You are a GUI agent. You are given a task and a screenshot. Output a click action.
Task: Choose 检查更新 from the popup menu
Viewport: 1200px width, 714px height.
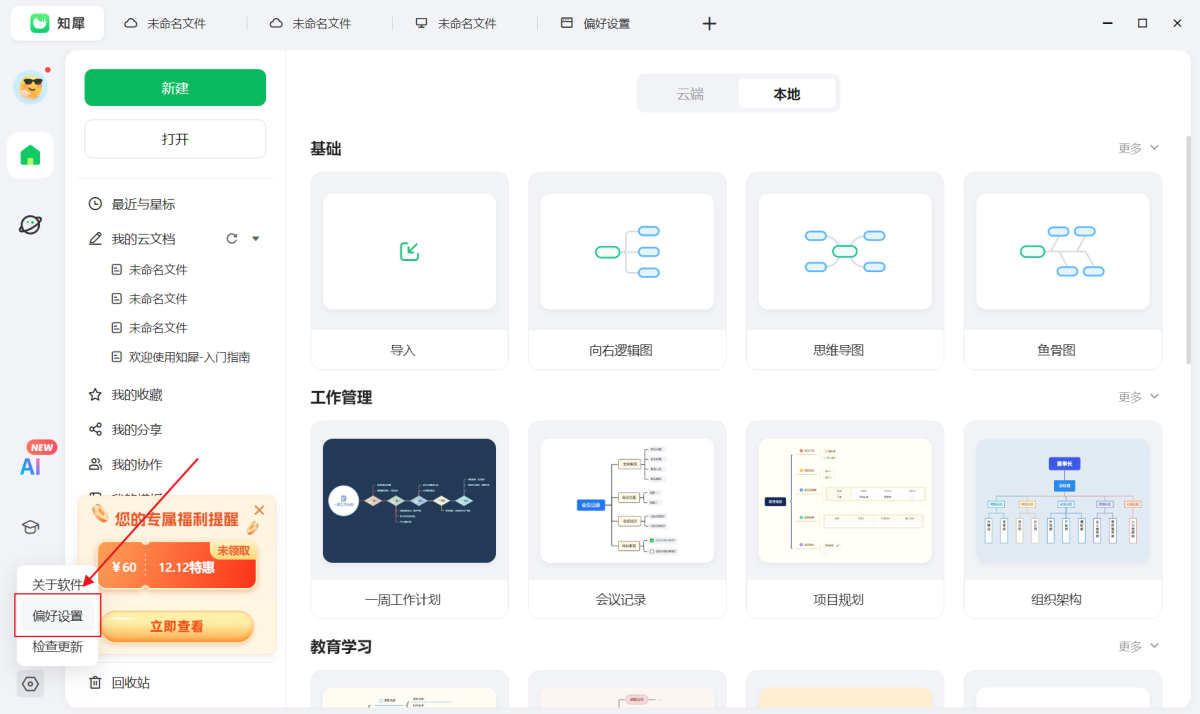pos(57,647)
